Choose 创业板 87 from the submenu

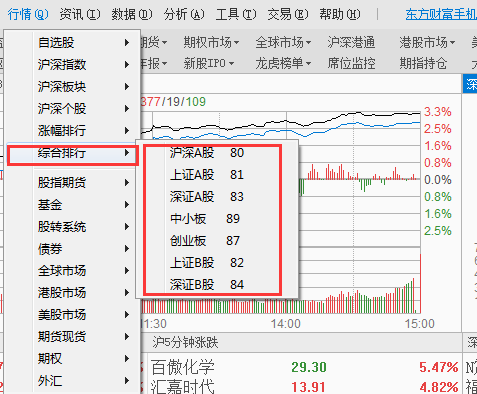[x=205, y=241]
